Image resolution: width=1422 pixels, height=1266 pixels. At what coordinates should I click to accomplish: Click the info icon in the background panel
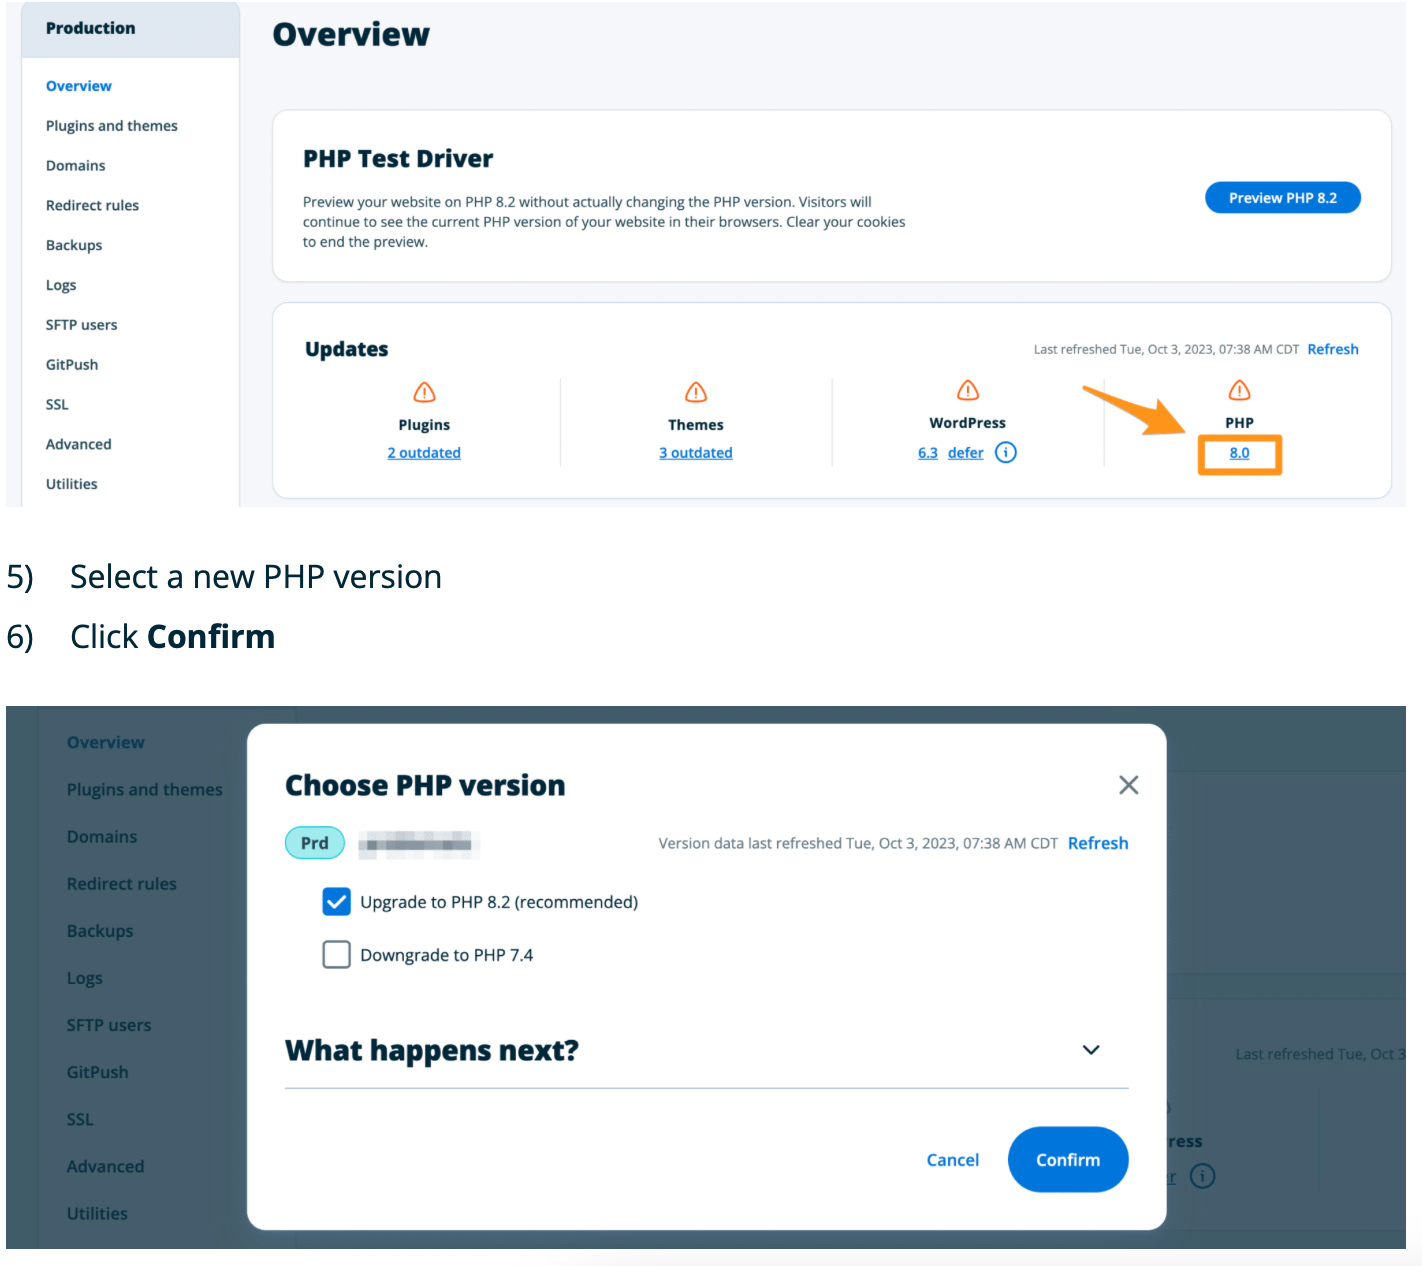(1203, 1176)
